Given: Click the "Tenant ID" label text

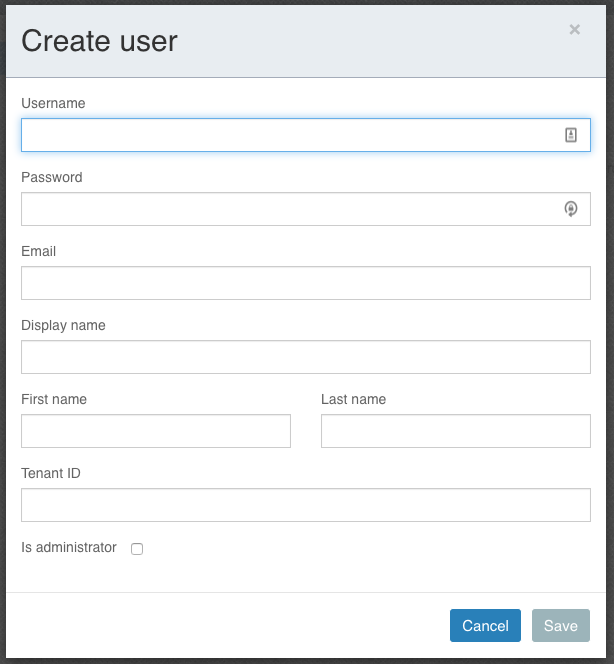Looking at the screenshot, I should click(51, 473).
